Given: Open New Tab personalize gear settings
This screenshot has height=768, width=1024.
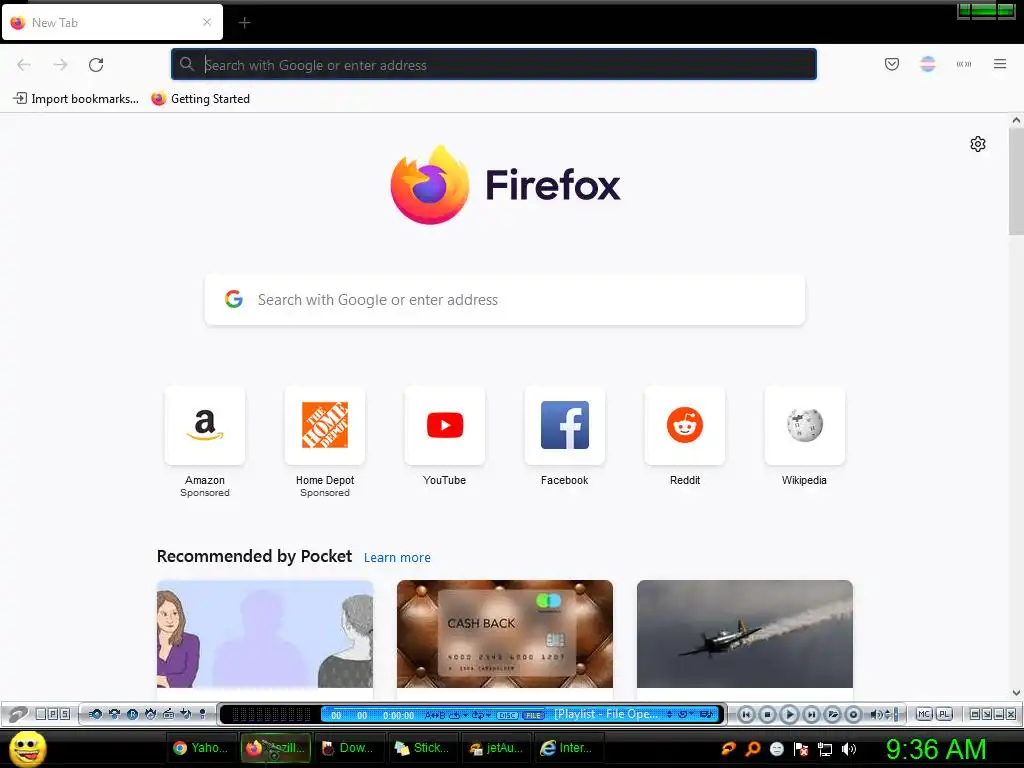Looking at the screenshot, I should 978,144.
